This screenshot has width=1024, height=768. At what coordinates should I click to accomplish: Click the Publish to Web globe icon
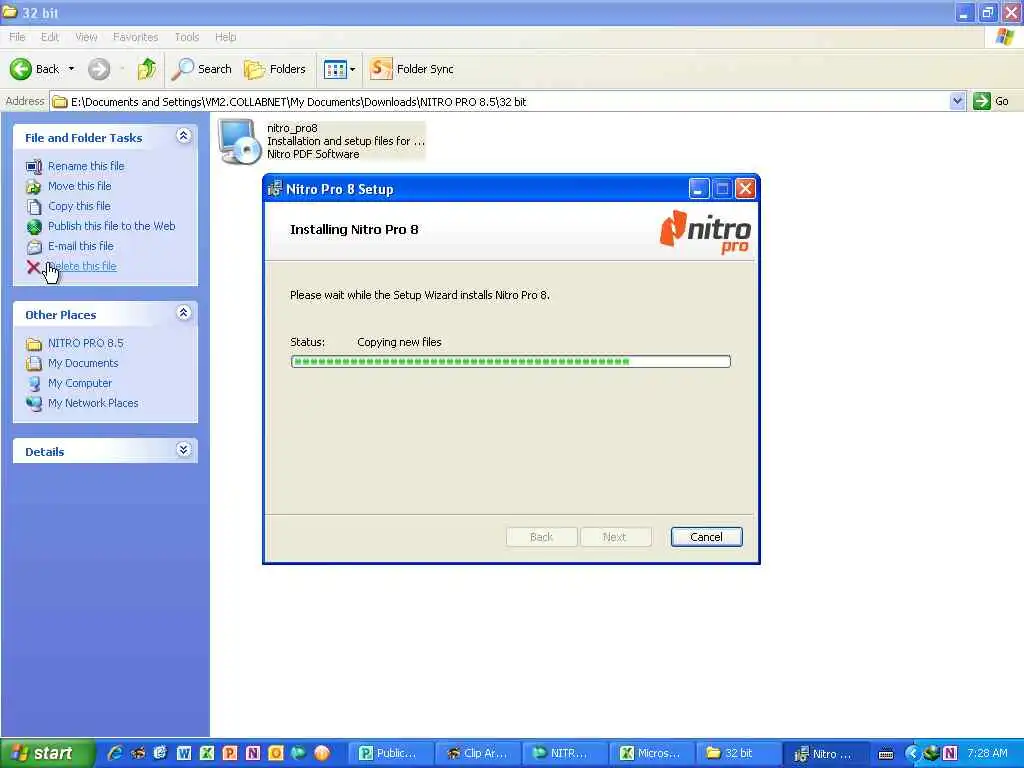[34, 227]
